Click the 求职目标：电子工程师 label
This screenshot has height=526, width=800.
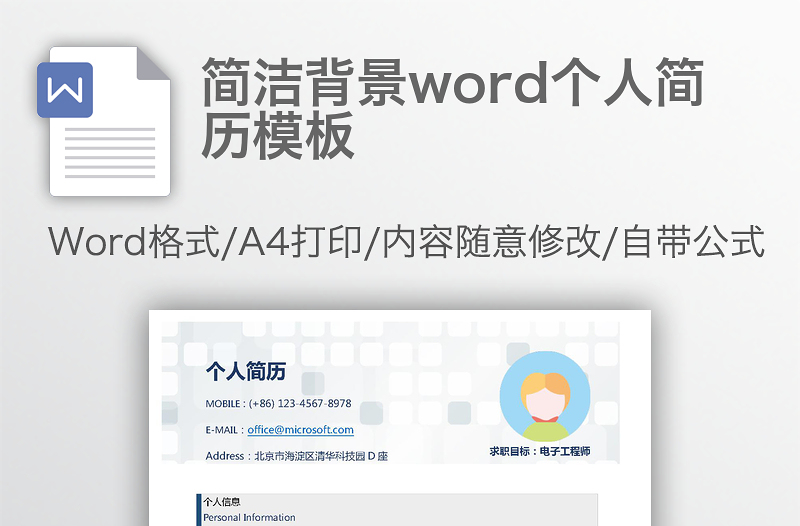pos(540,452)
